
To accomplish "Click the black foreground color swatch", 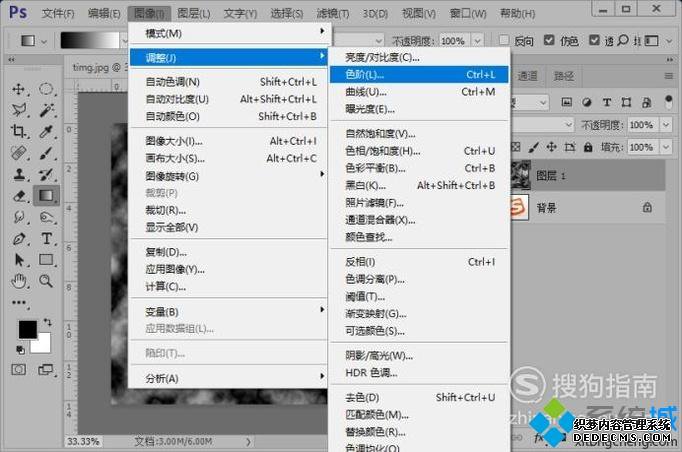I will tap(27, 329).
